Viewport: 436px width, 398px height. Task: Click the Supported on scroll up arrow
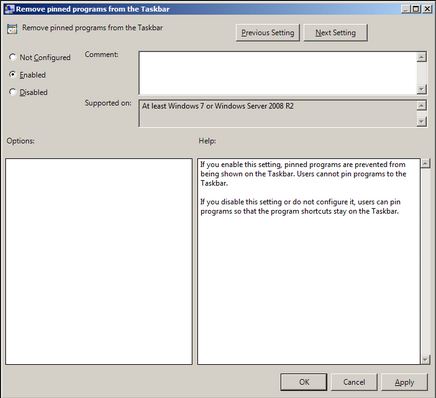tap(422, 106)
